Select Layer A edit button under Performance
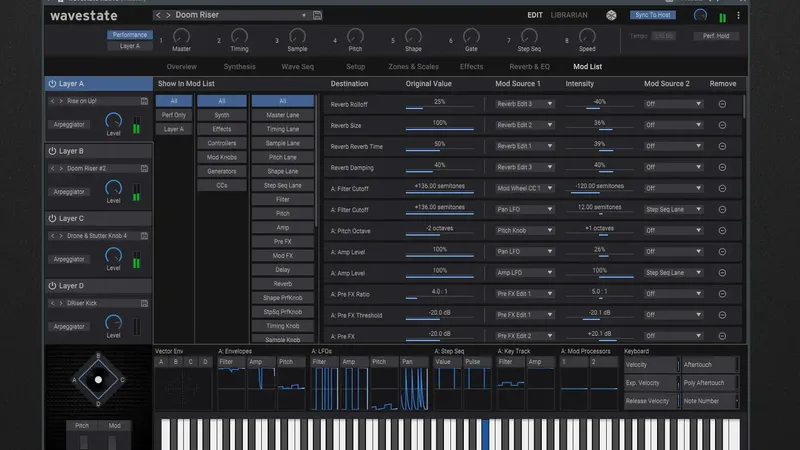 coord(130,46)
